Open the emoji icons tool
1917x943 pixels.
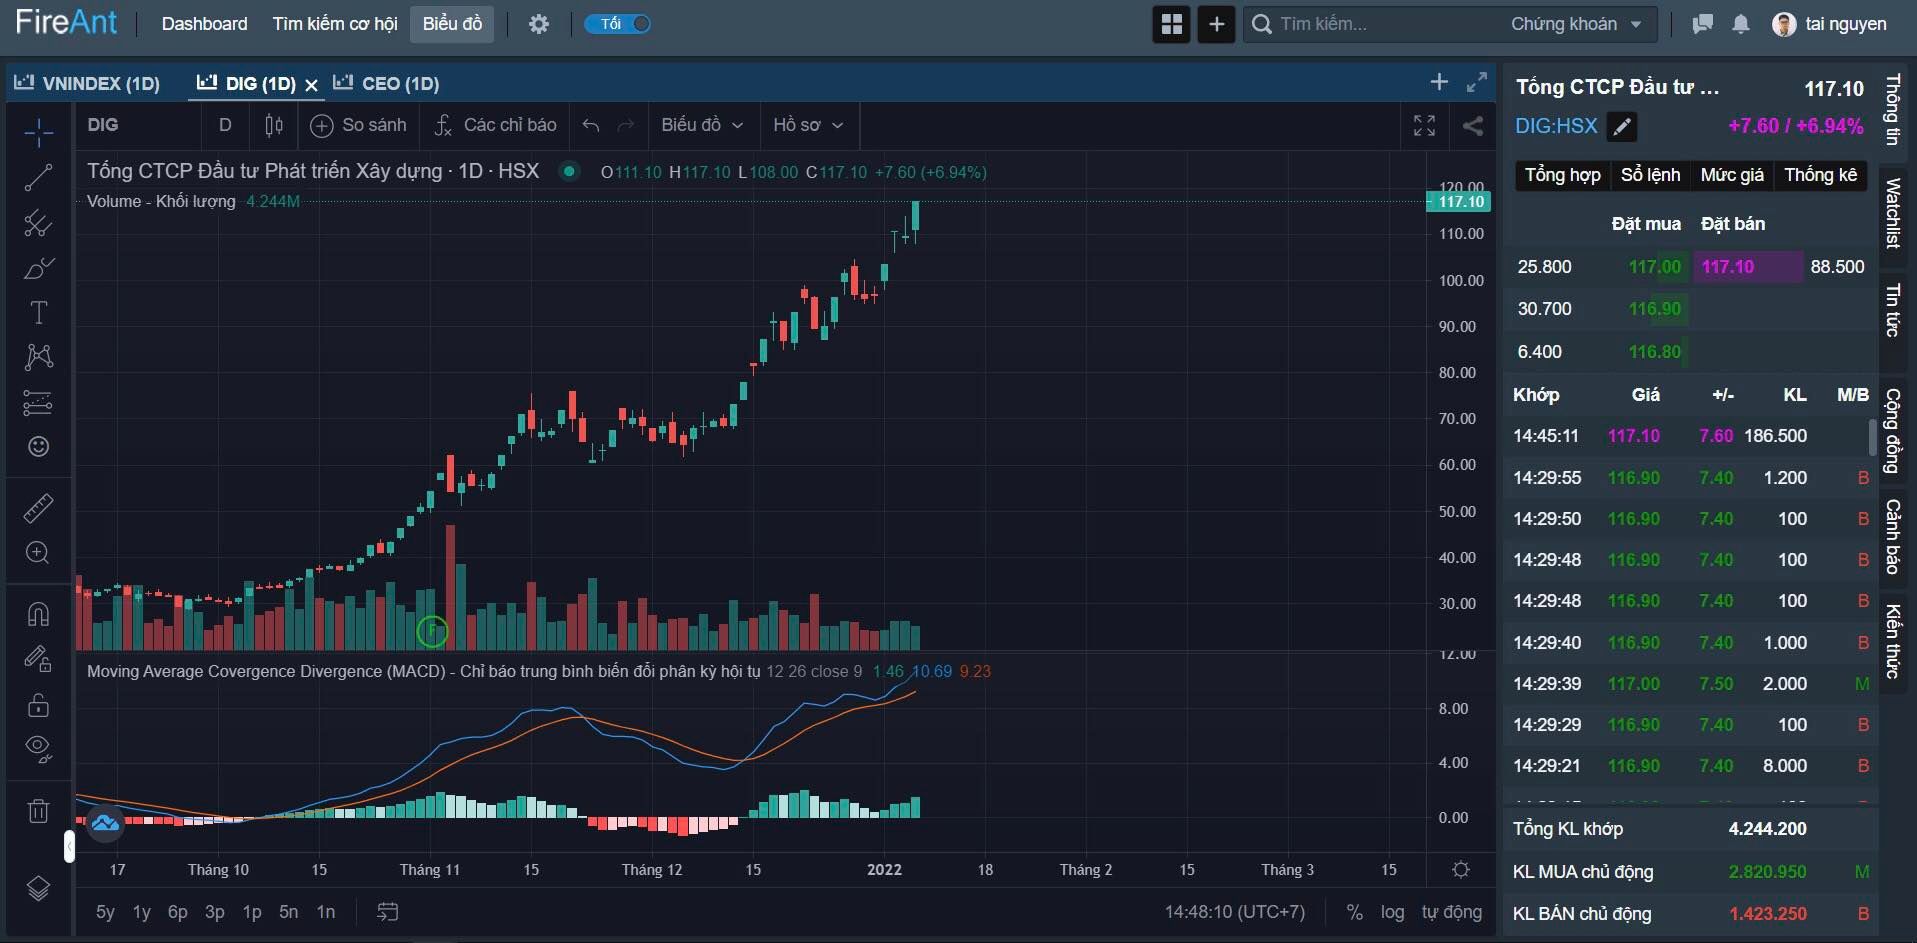(38, 447)
